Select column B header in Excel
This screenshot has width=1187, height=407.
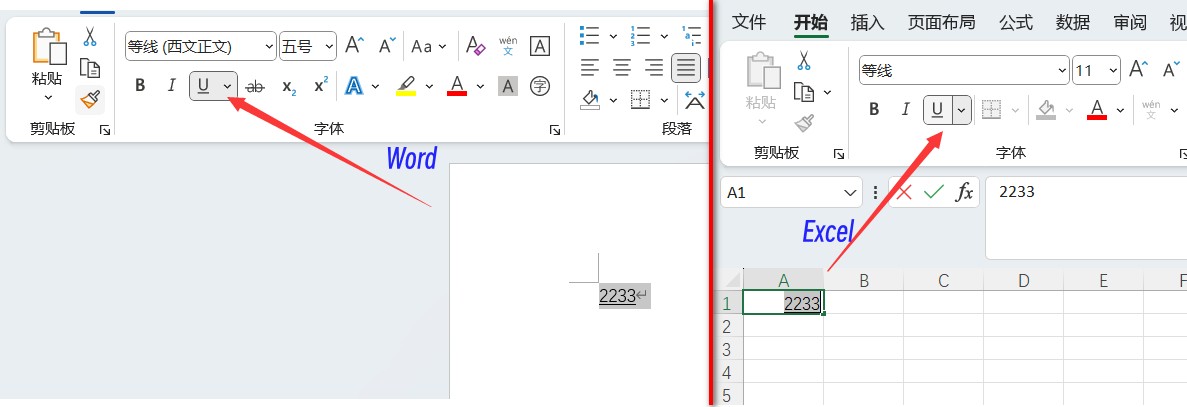(864, 281)
